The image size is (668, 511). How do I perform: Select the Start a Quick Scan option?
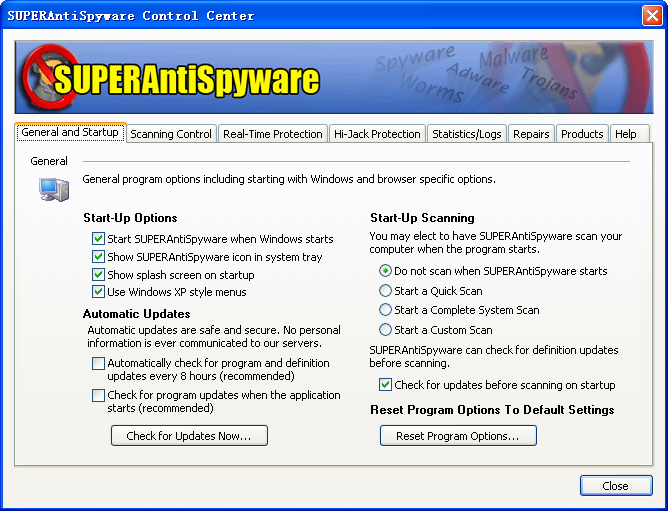coord(385,291)
